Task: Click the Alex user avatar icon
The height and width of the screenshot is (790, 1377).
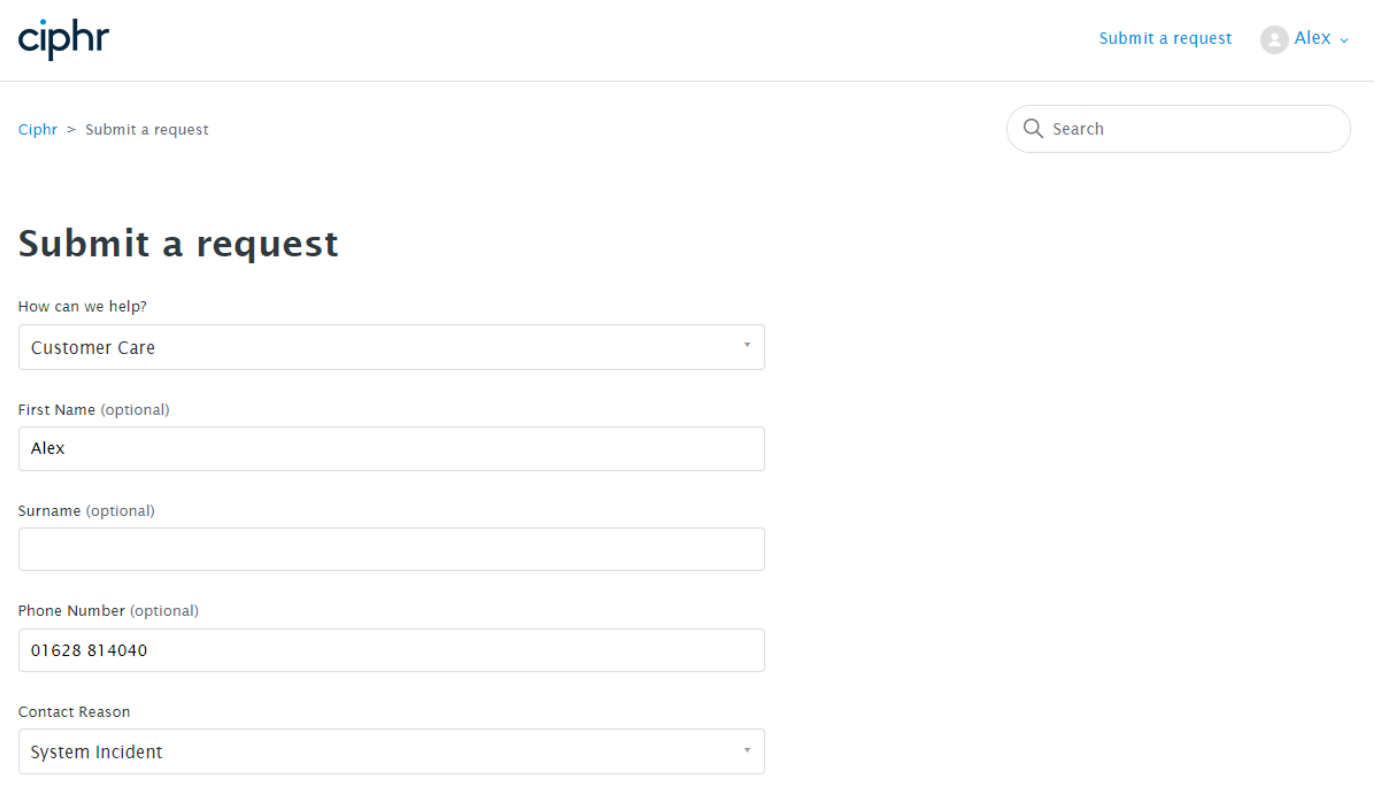Action: (x=1274, y=39)
